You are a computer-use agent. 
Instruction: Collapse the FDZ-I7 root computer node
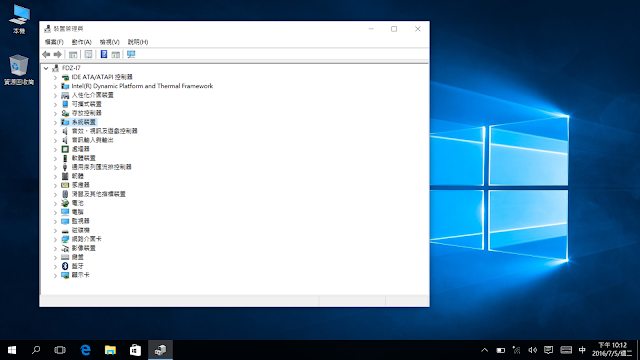tap(46, 68)
